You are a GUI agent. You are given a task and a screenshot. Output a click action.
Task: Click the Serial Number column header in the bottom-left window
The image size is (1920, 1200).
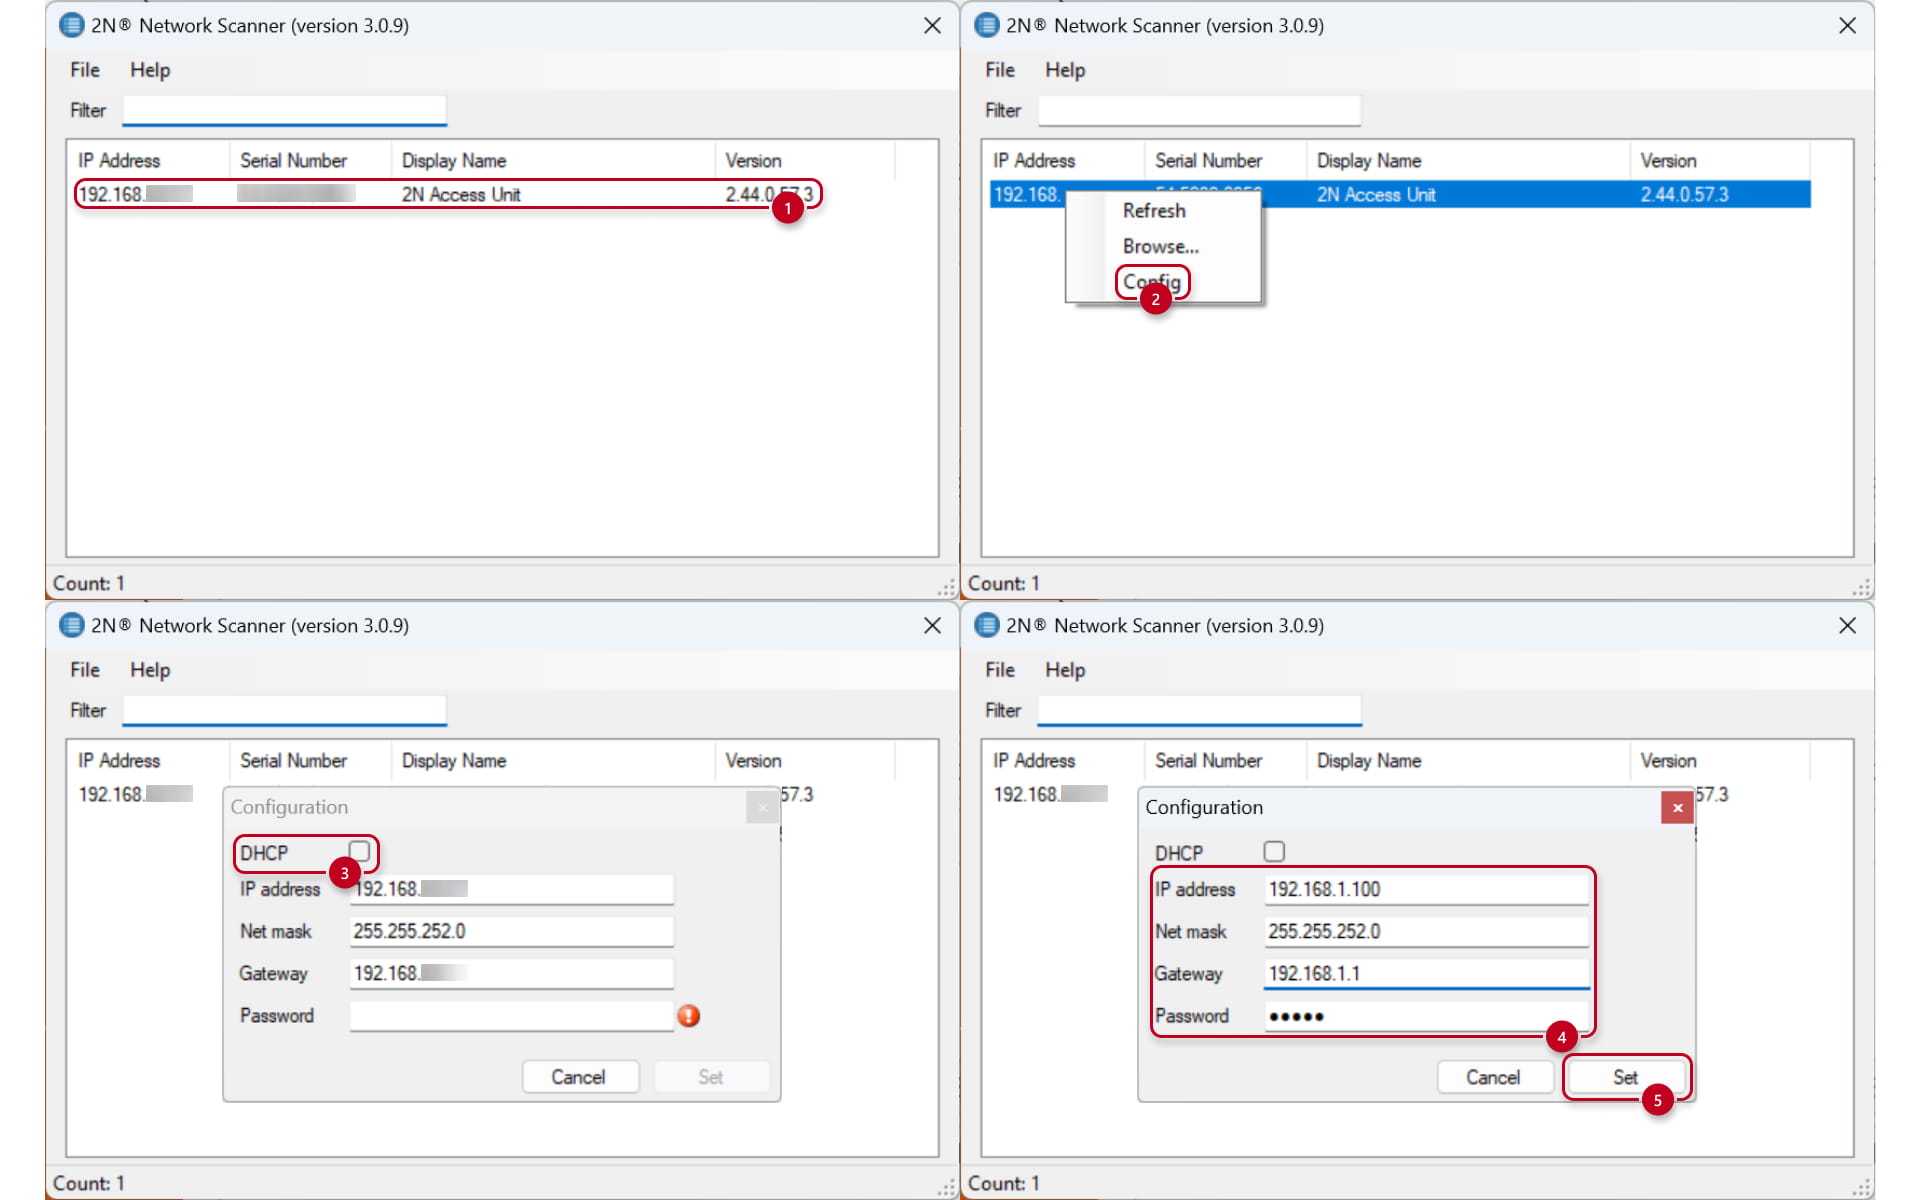click(x=311, y=761)
